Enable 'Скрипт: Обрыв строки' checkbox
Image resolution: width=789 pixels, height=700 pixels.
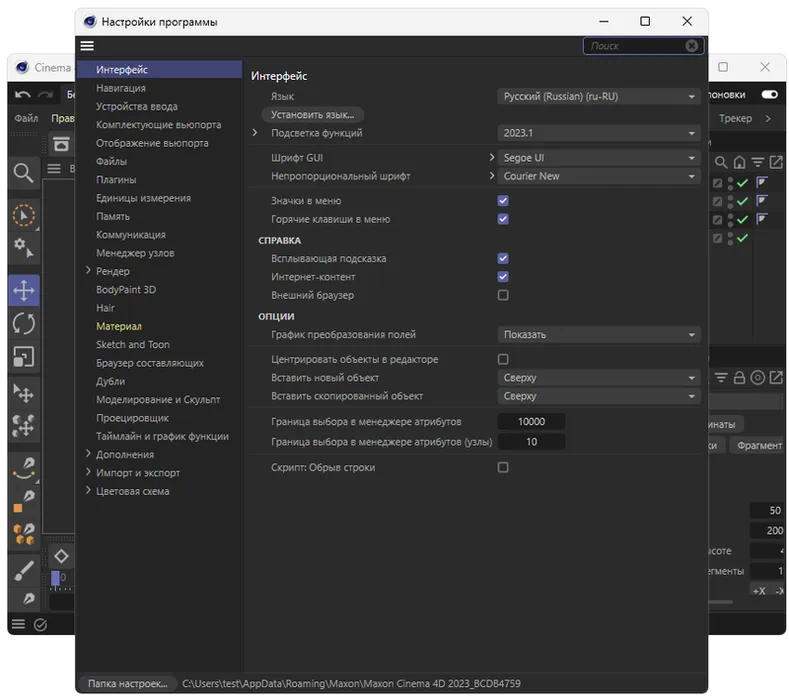click(503, 468)
